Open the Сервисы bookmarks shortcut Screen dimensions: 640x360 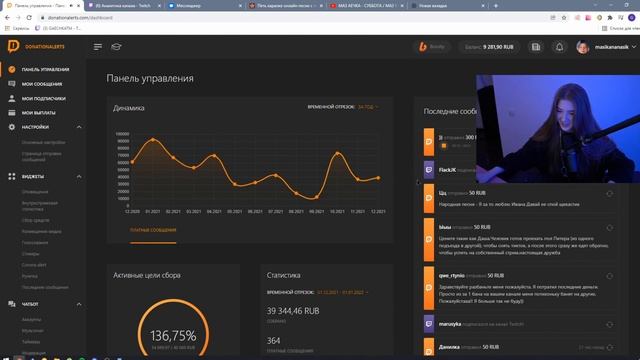(x=17, y=28)
